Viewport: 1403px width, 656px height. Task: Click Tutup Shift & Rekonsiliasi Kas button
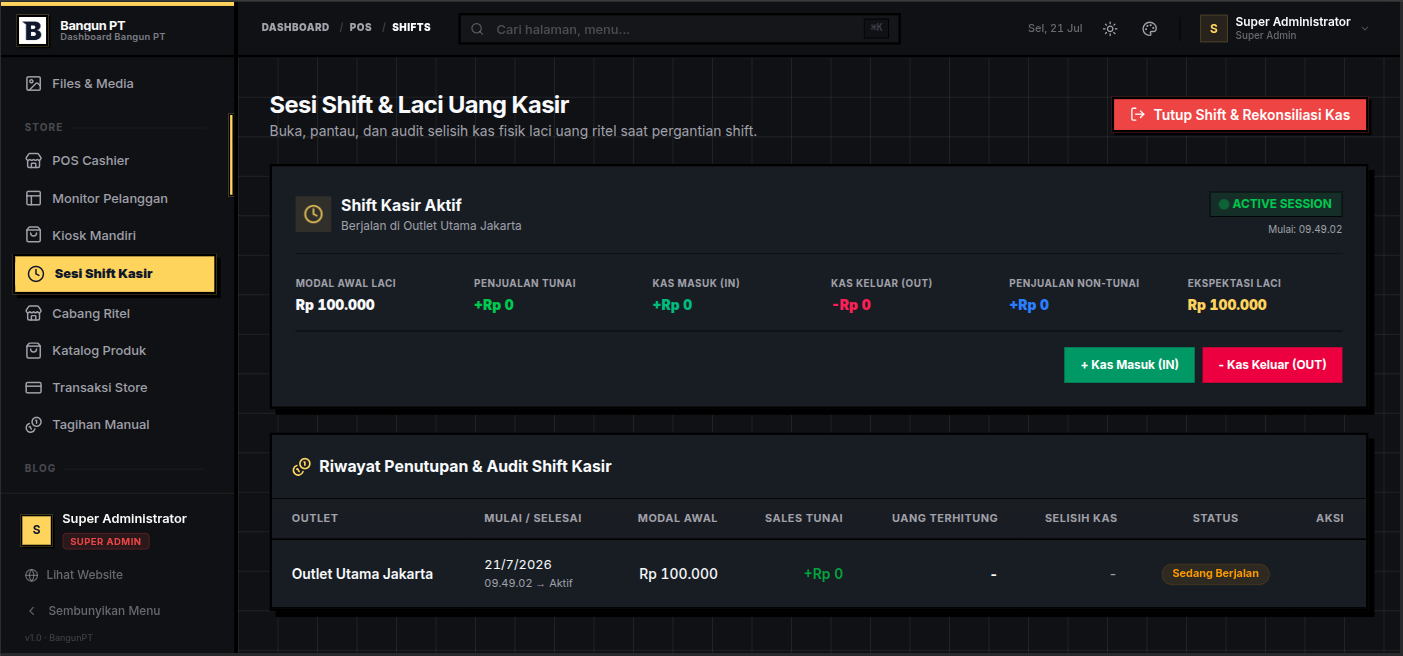click(1240, 115)
